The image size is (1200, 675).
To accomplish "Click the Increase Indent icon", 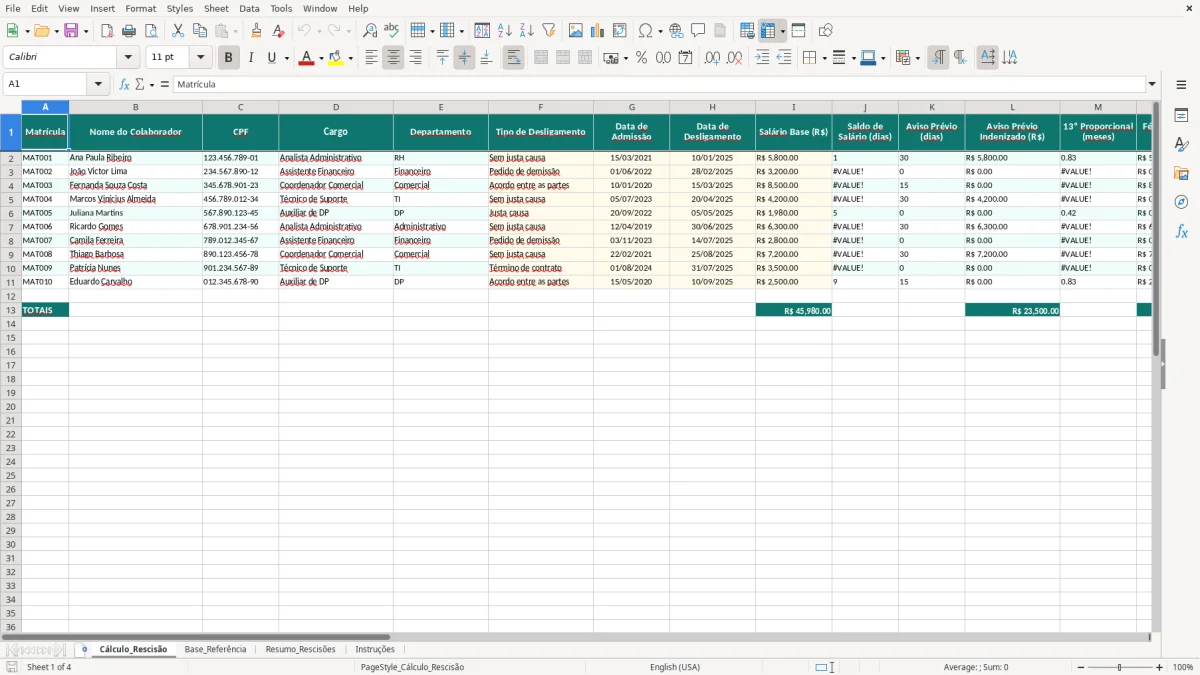I will tap(762, 58).
